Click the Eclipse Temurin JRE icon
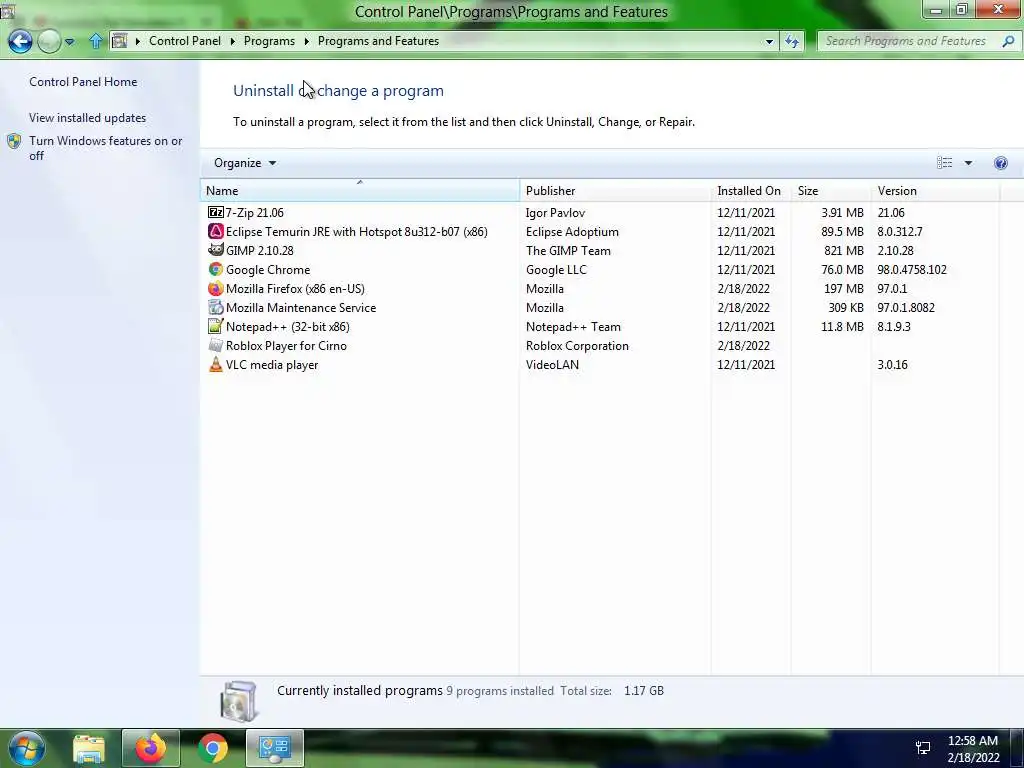 pos(216,231)
